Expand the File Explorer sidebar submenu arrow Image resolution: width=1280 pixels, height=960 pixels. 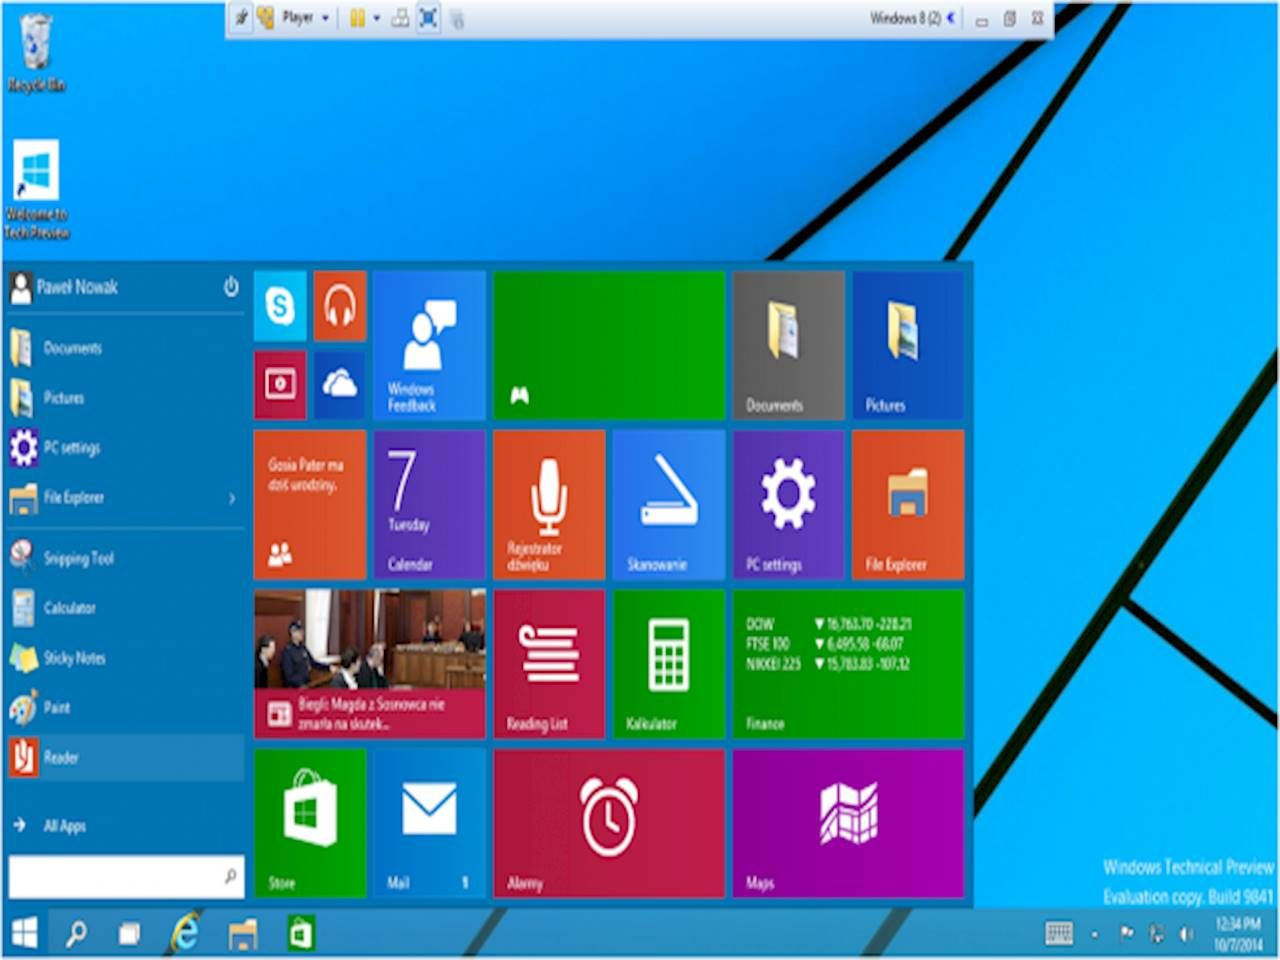click(232, 498)
